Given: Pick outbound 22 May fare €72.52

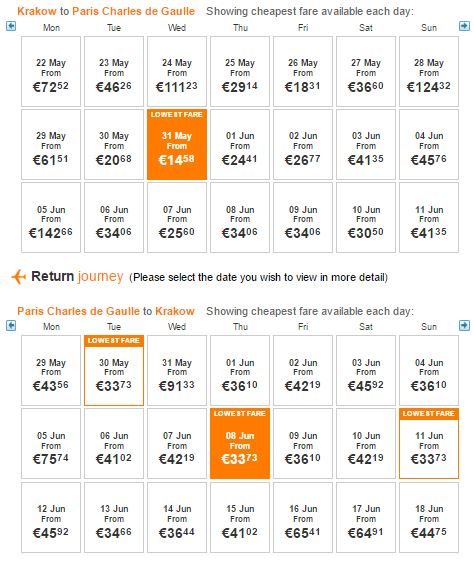Looking at the screenshot, I should click(51, 72).
